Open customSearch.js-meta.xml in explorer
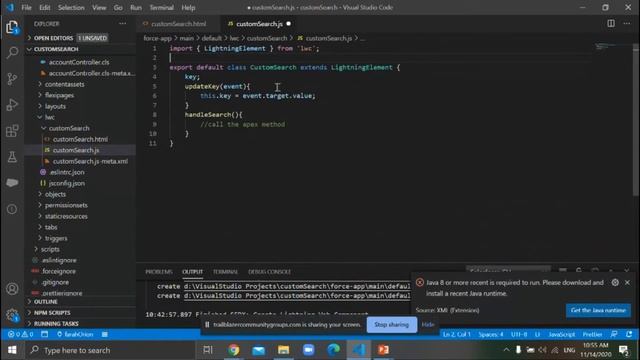Viewport: 640px width, 360px height. click(90, 161)
